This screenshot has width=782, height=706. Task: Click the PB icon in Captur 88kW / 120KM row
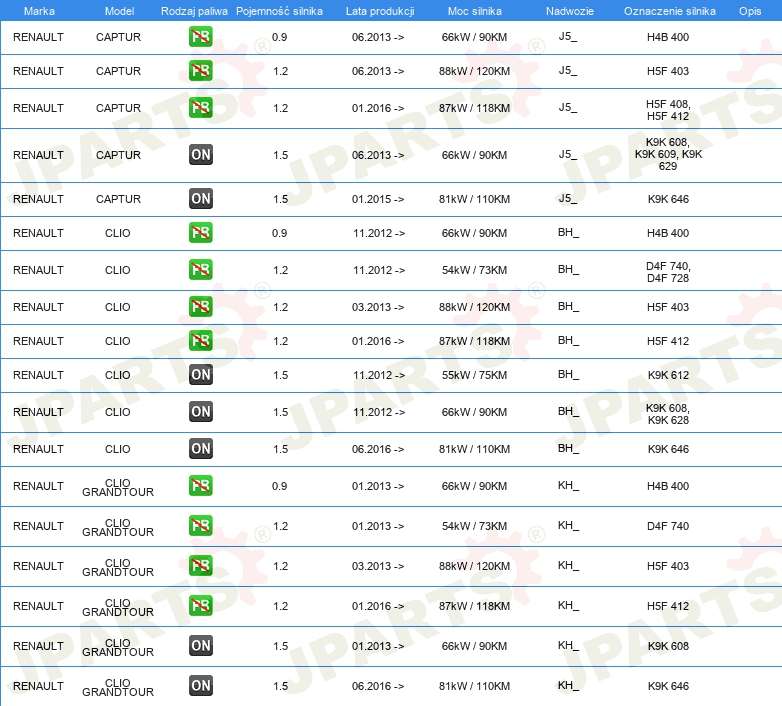coord(200,71)
